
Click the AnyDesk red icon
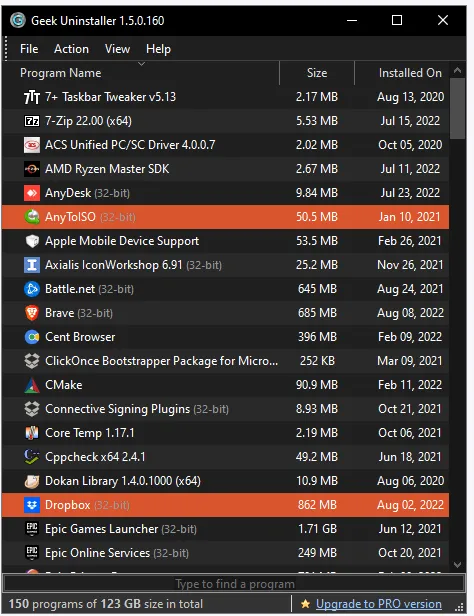(32, 193)
